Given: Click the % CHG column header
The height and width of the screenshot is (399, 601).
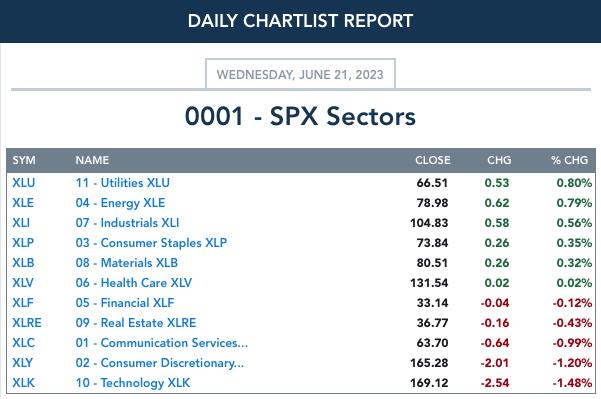Looking at the screenshot, I should coord(569,160).
